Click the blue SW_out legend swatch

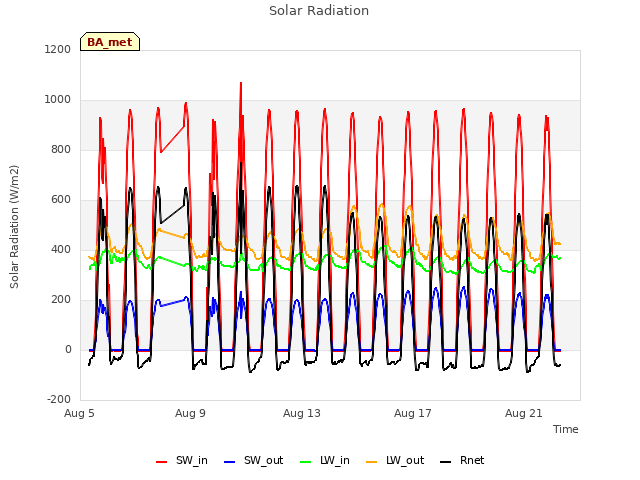tap(230, 462)
